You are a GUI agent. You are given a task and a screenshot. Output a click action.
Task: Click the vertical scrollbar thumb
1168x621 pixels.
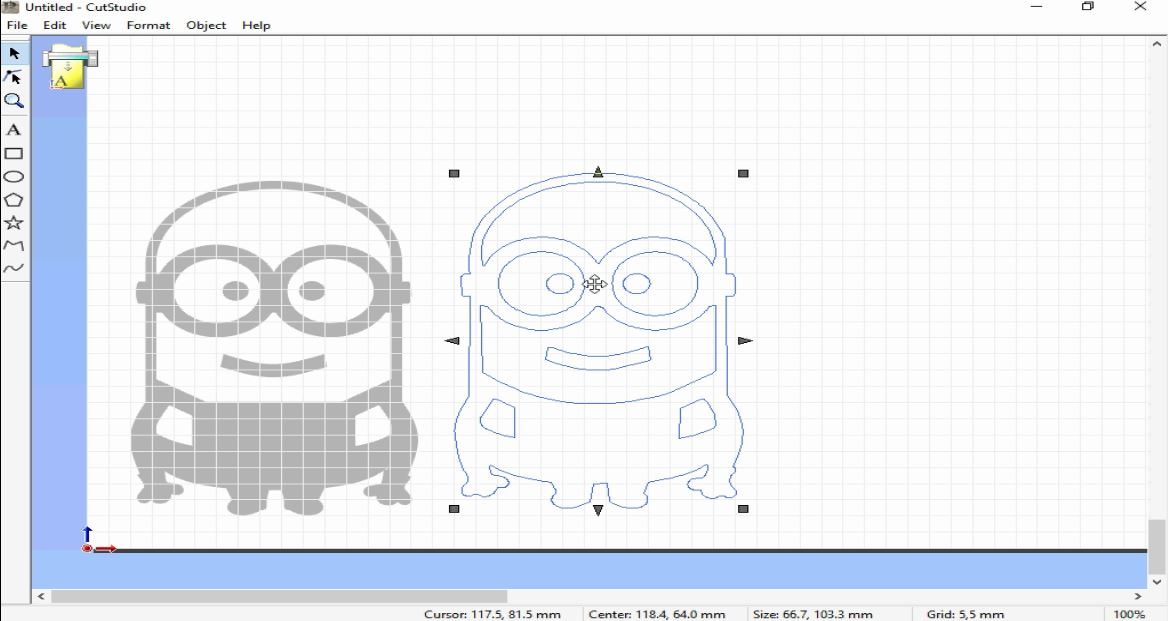(1157, 547)
